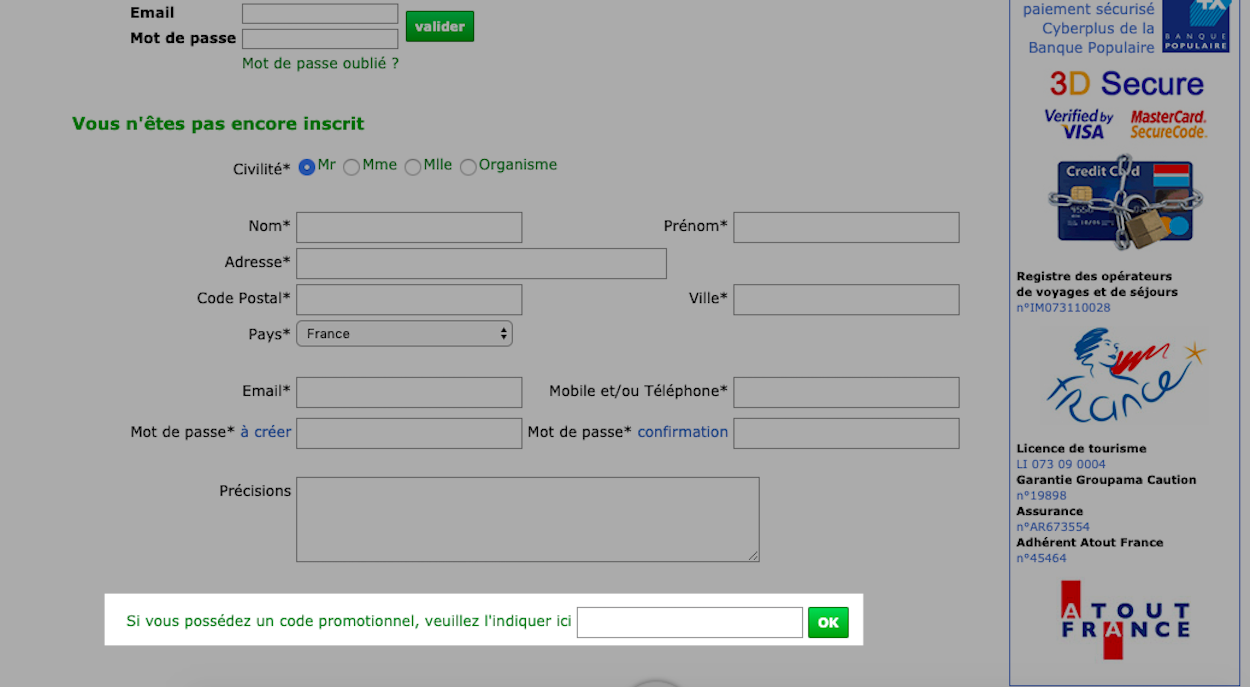Select the Mme civility option
The width and height of the screenshot is (1250, 687).
(352, 167)
